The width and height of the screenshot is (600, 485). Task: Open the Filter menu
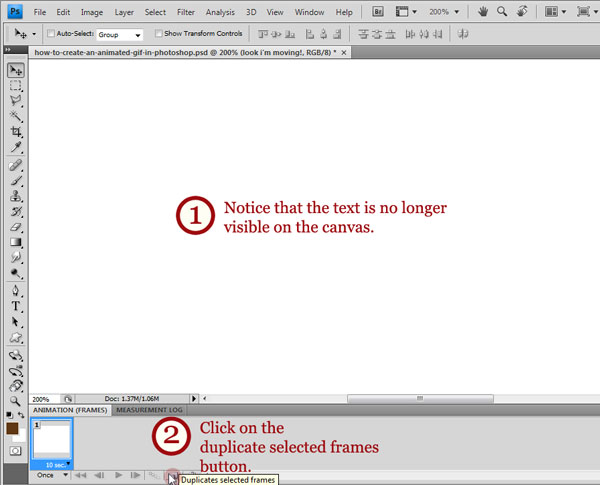(185, 12)
